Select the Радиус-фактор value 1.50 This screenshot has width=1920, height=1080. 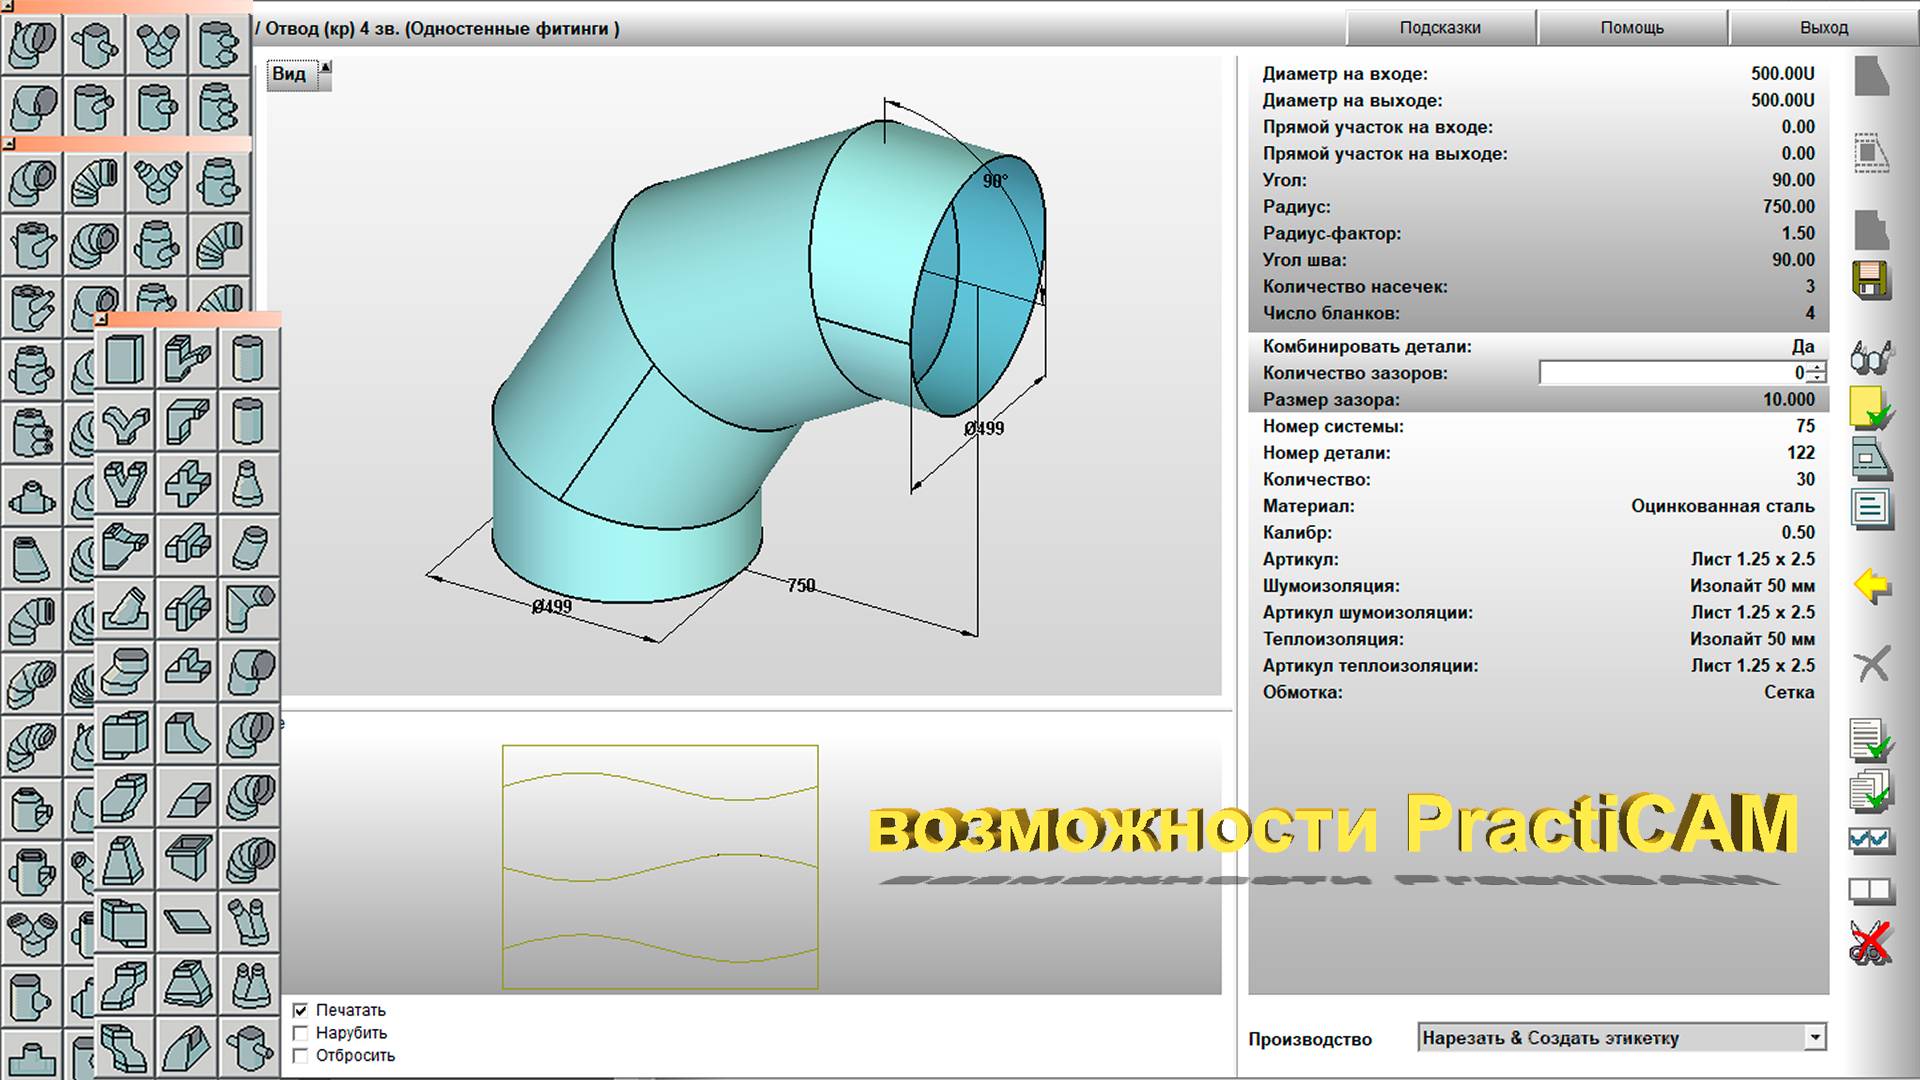point(1797,233)
